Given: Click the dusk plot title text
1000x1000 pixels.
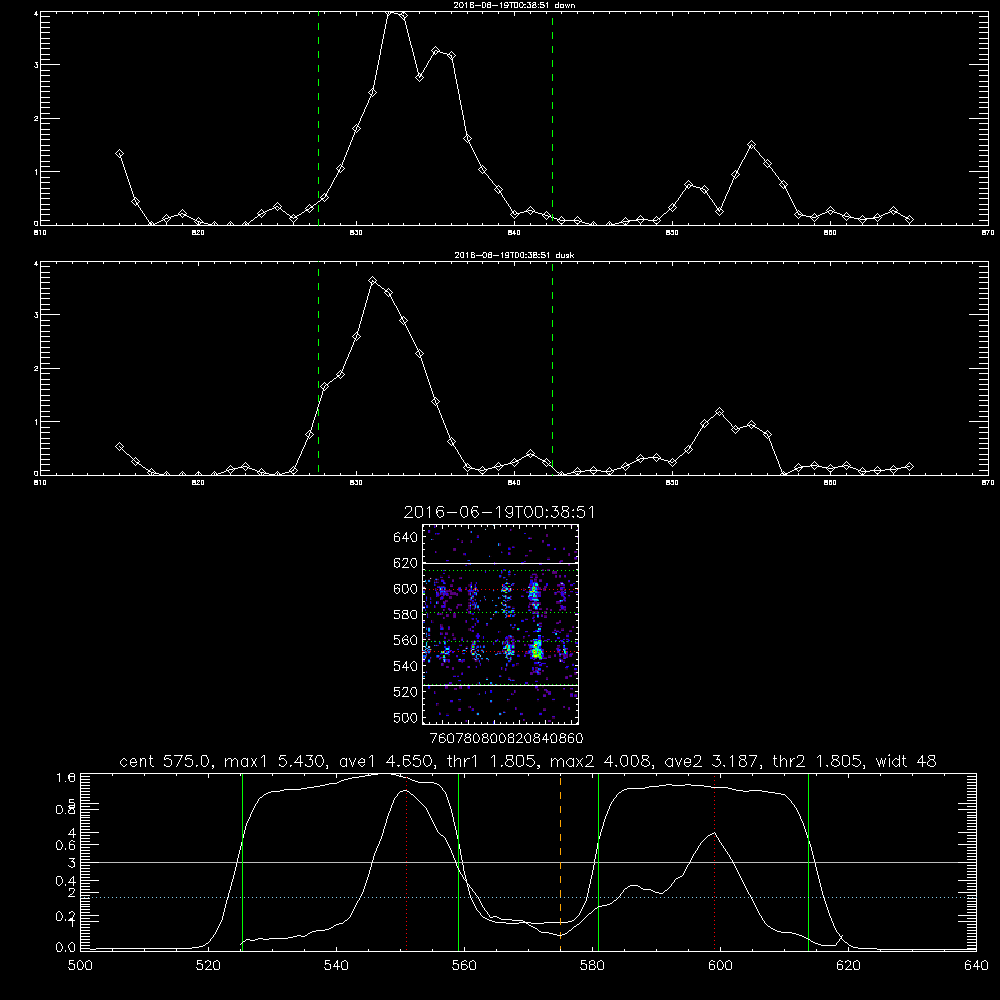Looking at the screenshot, I should pos(514,255).
